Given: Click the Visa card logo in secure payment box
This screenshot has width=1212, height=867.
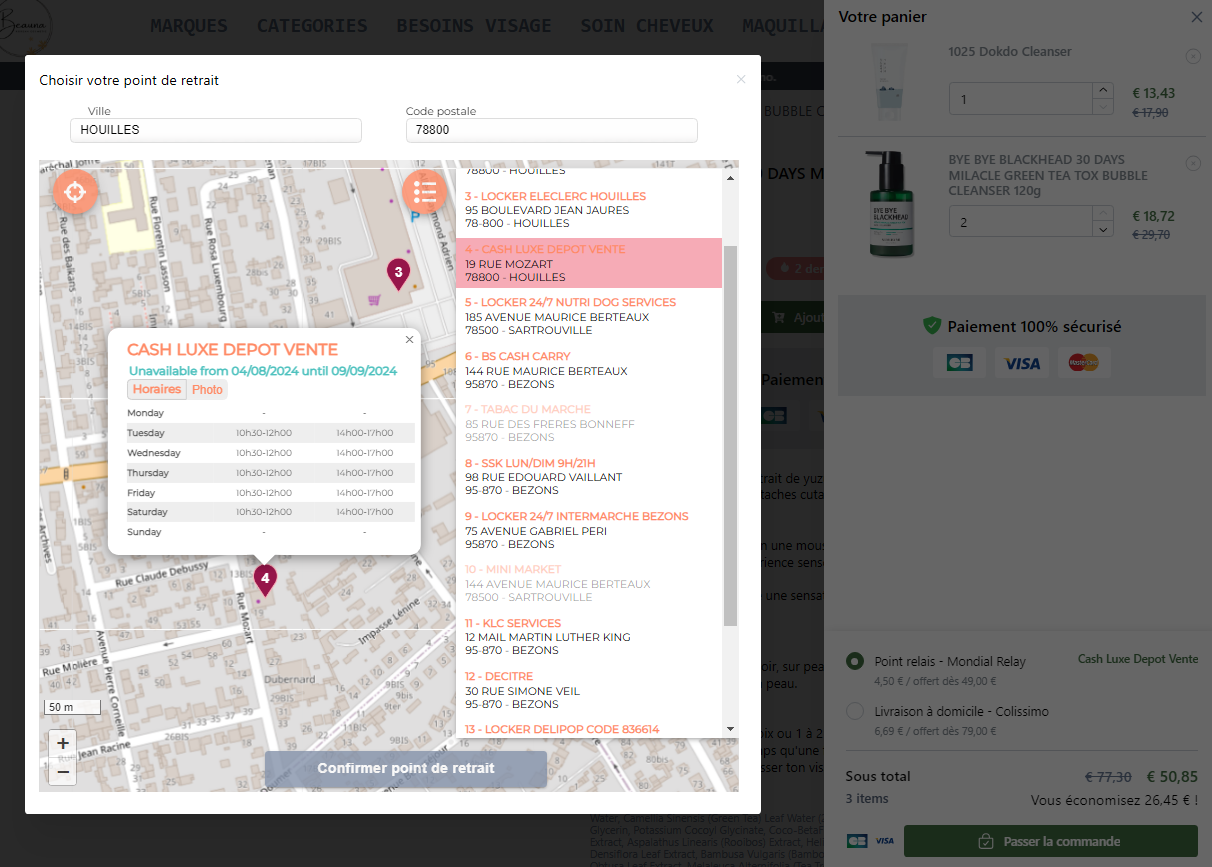Looking at the screenshot, I should point(1022,363).
